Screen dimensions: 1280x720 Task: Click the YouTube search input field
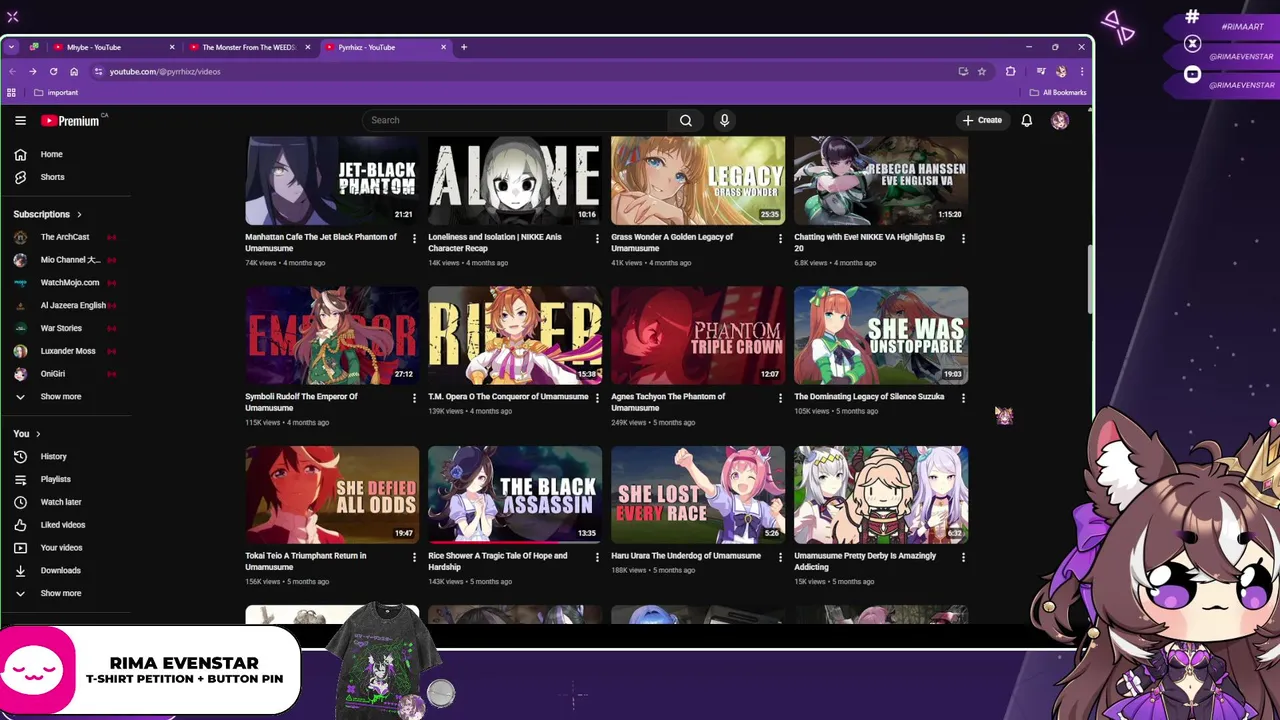coord(515,120)
